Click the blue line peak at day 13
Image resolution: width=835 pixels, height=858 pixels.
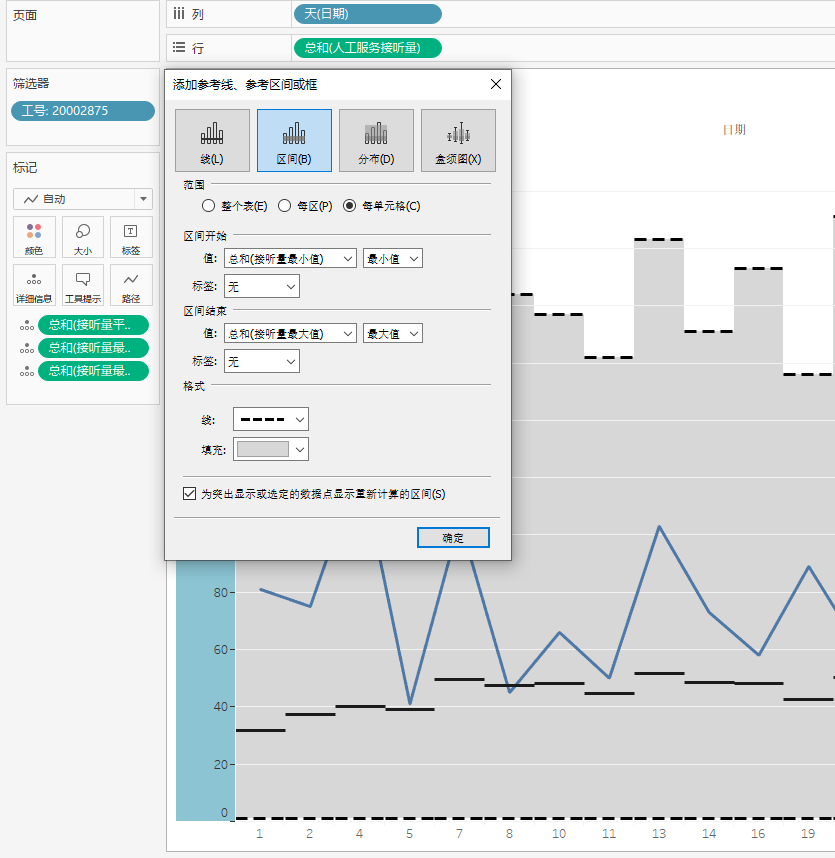click(659, 526)
